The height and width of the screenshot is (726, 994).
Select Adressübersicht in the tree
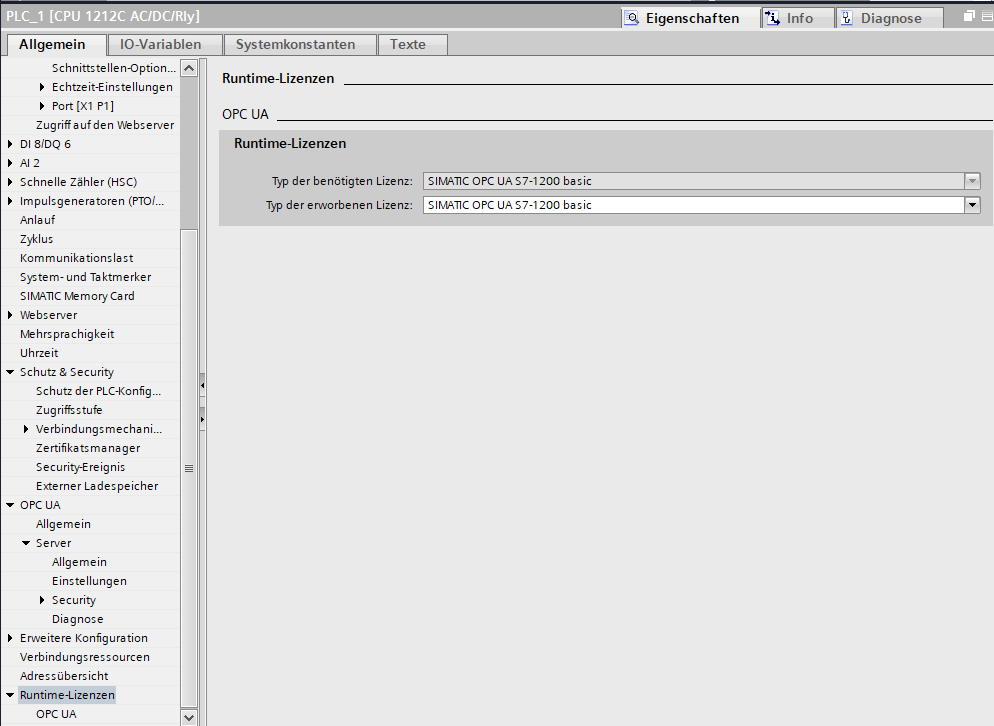(64, 676)
